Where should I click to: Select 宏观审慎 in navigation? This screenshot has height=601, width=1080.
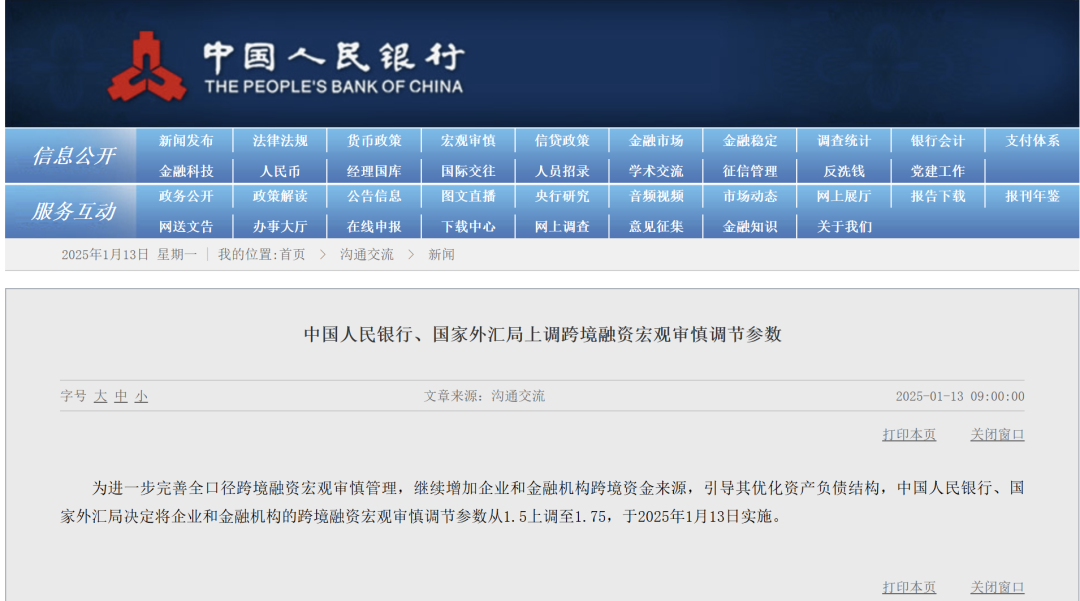468,141
